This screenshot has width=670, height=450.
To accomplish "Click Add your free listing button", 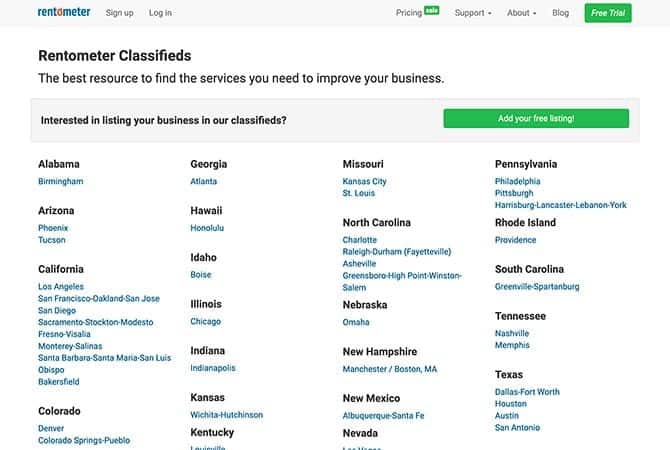I will [536, 119].
